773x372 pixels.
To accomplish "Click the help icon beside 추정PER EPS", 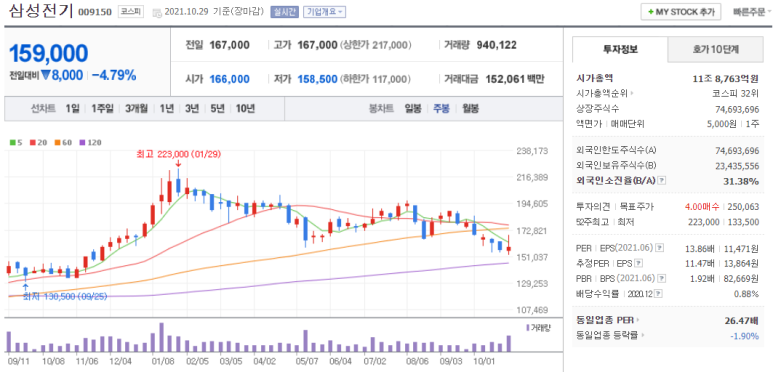I will click(x=639, y=263).
